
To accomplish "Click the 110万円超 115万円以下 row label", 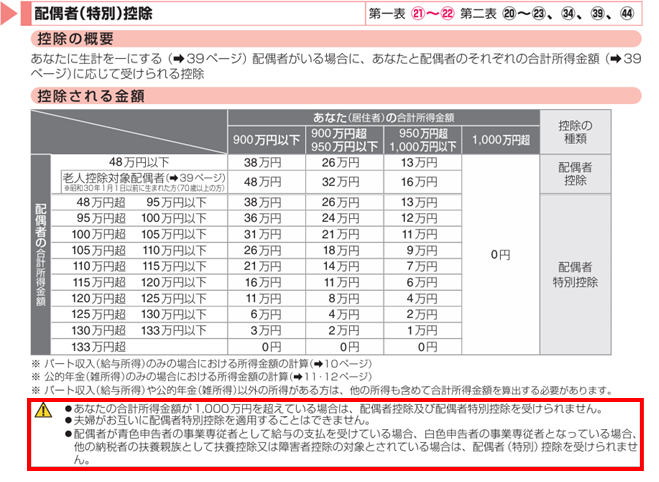I will tap(139, 266).
